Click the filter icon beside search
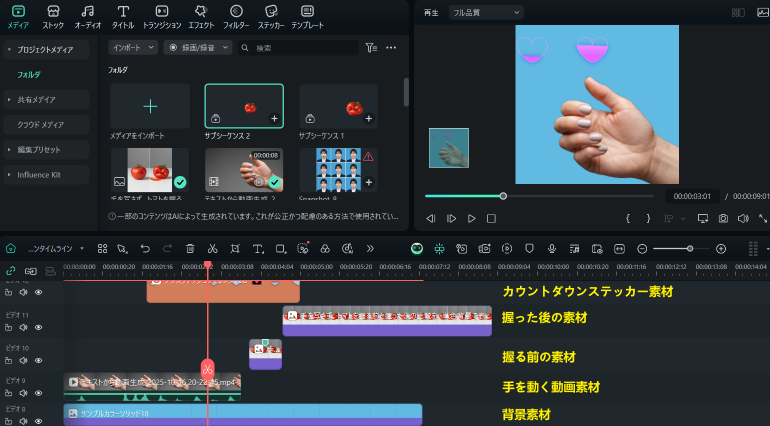Image resolution: width=770 pixels, height=426 pixels. pos(371,47)
